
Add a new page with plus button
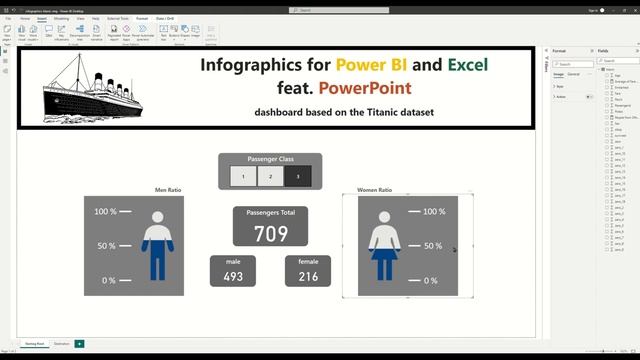(x=79, y=344)
